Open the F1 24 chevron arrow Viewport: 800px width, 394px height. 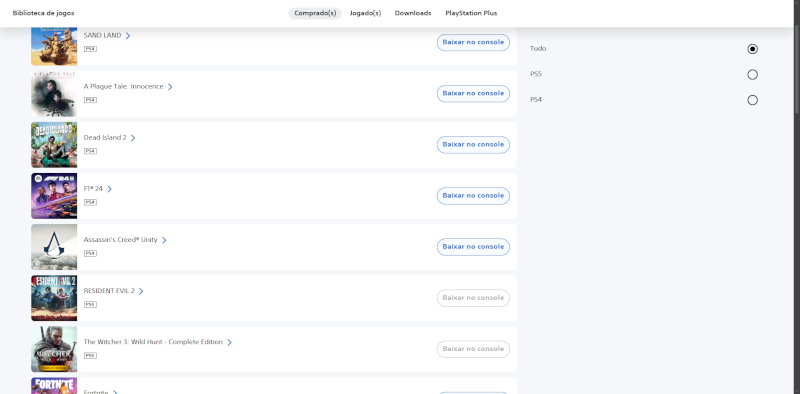point(110,189)
